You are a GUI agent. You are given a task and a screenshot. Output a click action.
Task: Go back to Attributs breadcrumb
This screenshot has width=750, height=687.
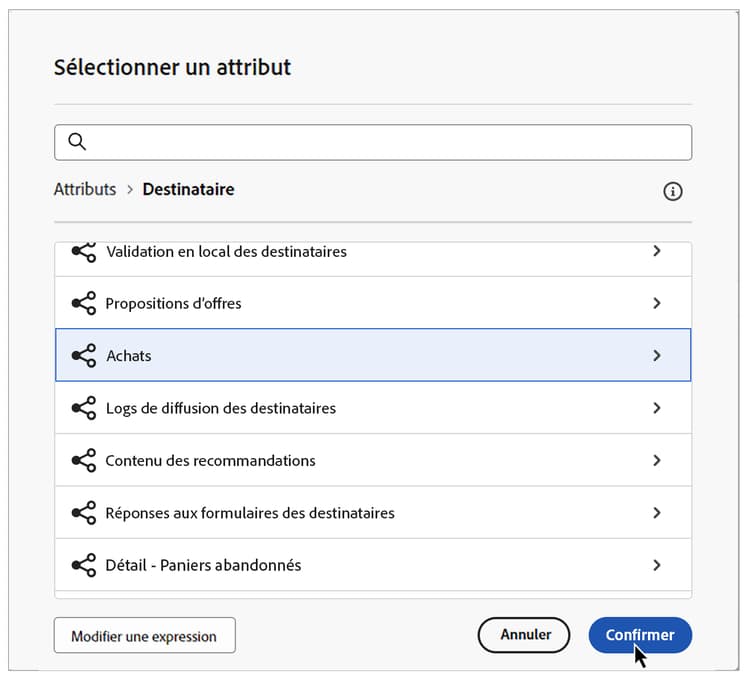coord(85,189)
